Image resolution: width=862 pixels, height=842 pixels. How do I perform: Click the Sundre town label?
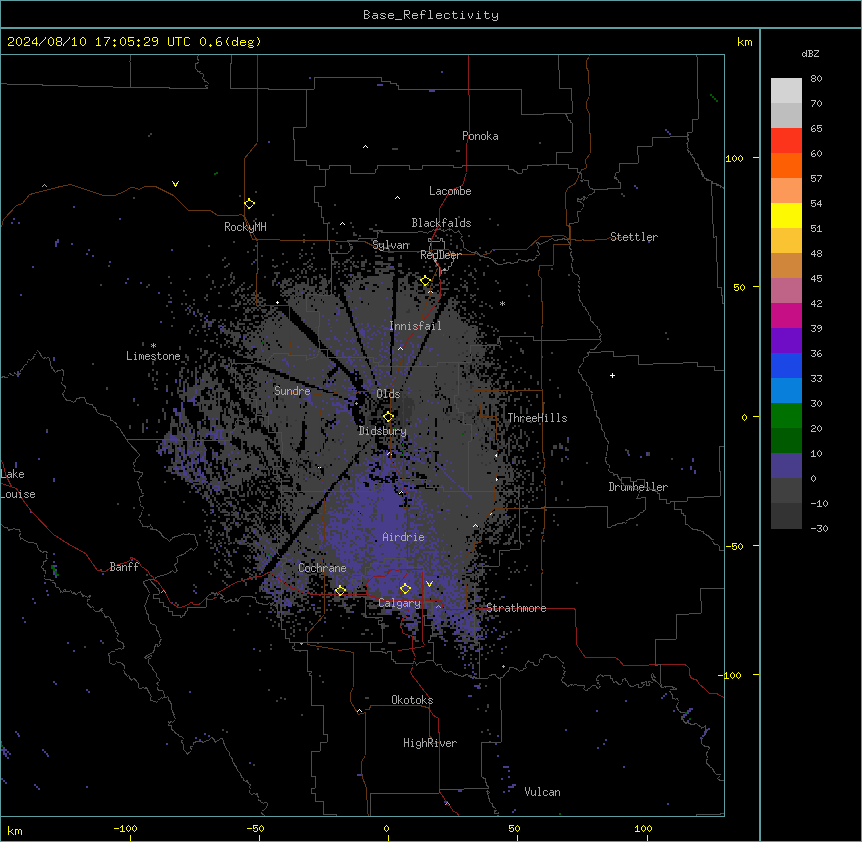(292, 391)
